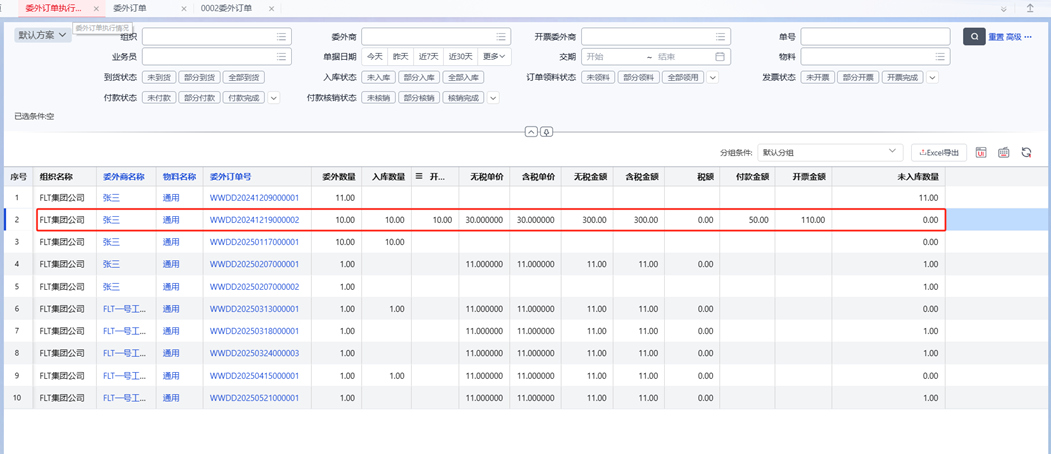Open the three-dot more options next to 高级
Screen dimensions: 1051x454
tap(1028, 37)
